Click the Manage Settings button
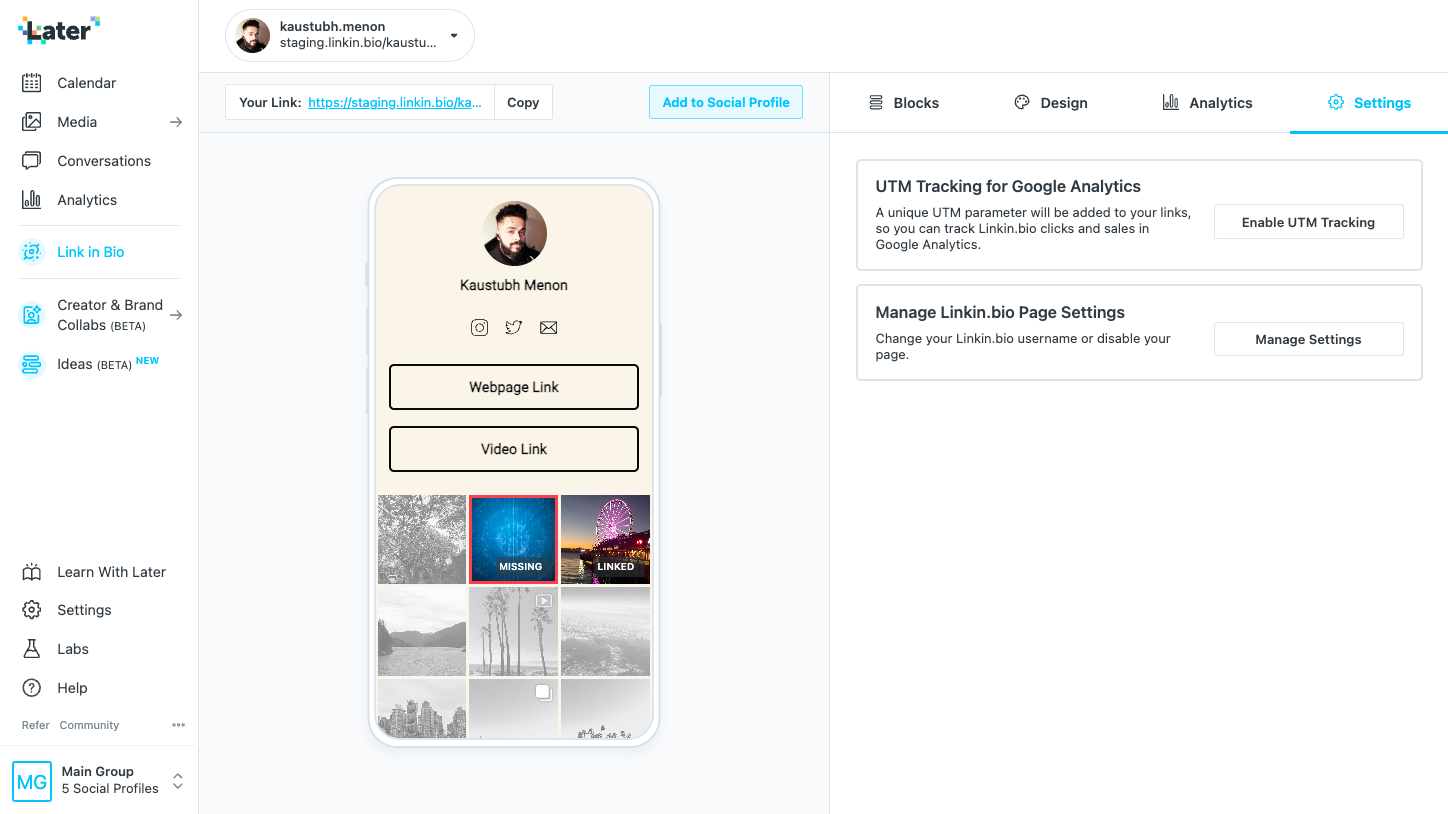 [1308, 339]
